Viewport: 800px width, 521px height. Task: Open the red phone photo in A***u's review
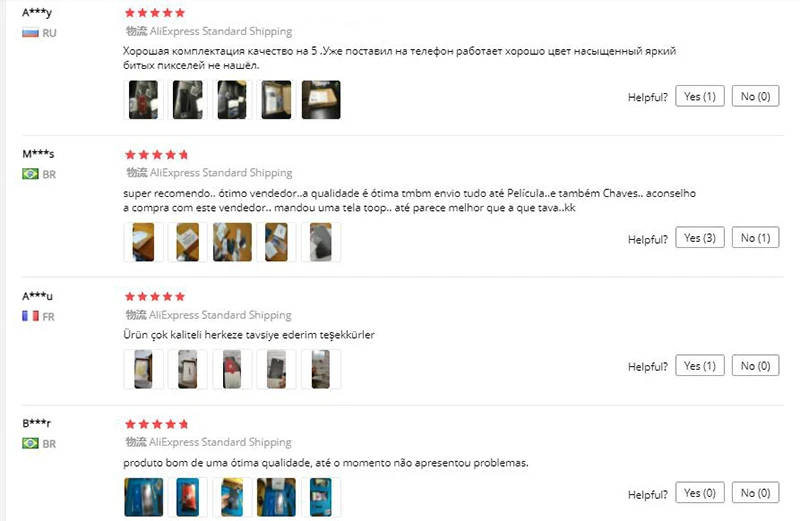(x=232, y=369)
